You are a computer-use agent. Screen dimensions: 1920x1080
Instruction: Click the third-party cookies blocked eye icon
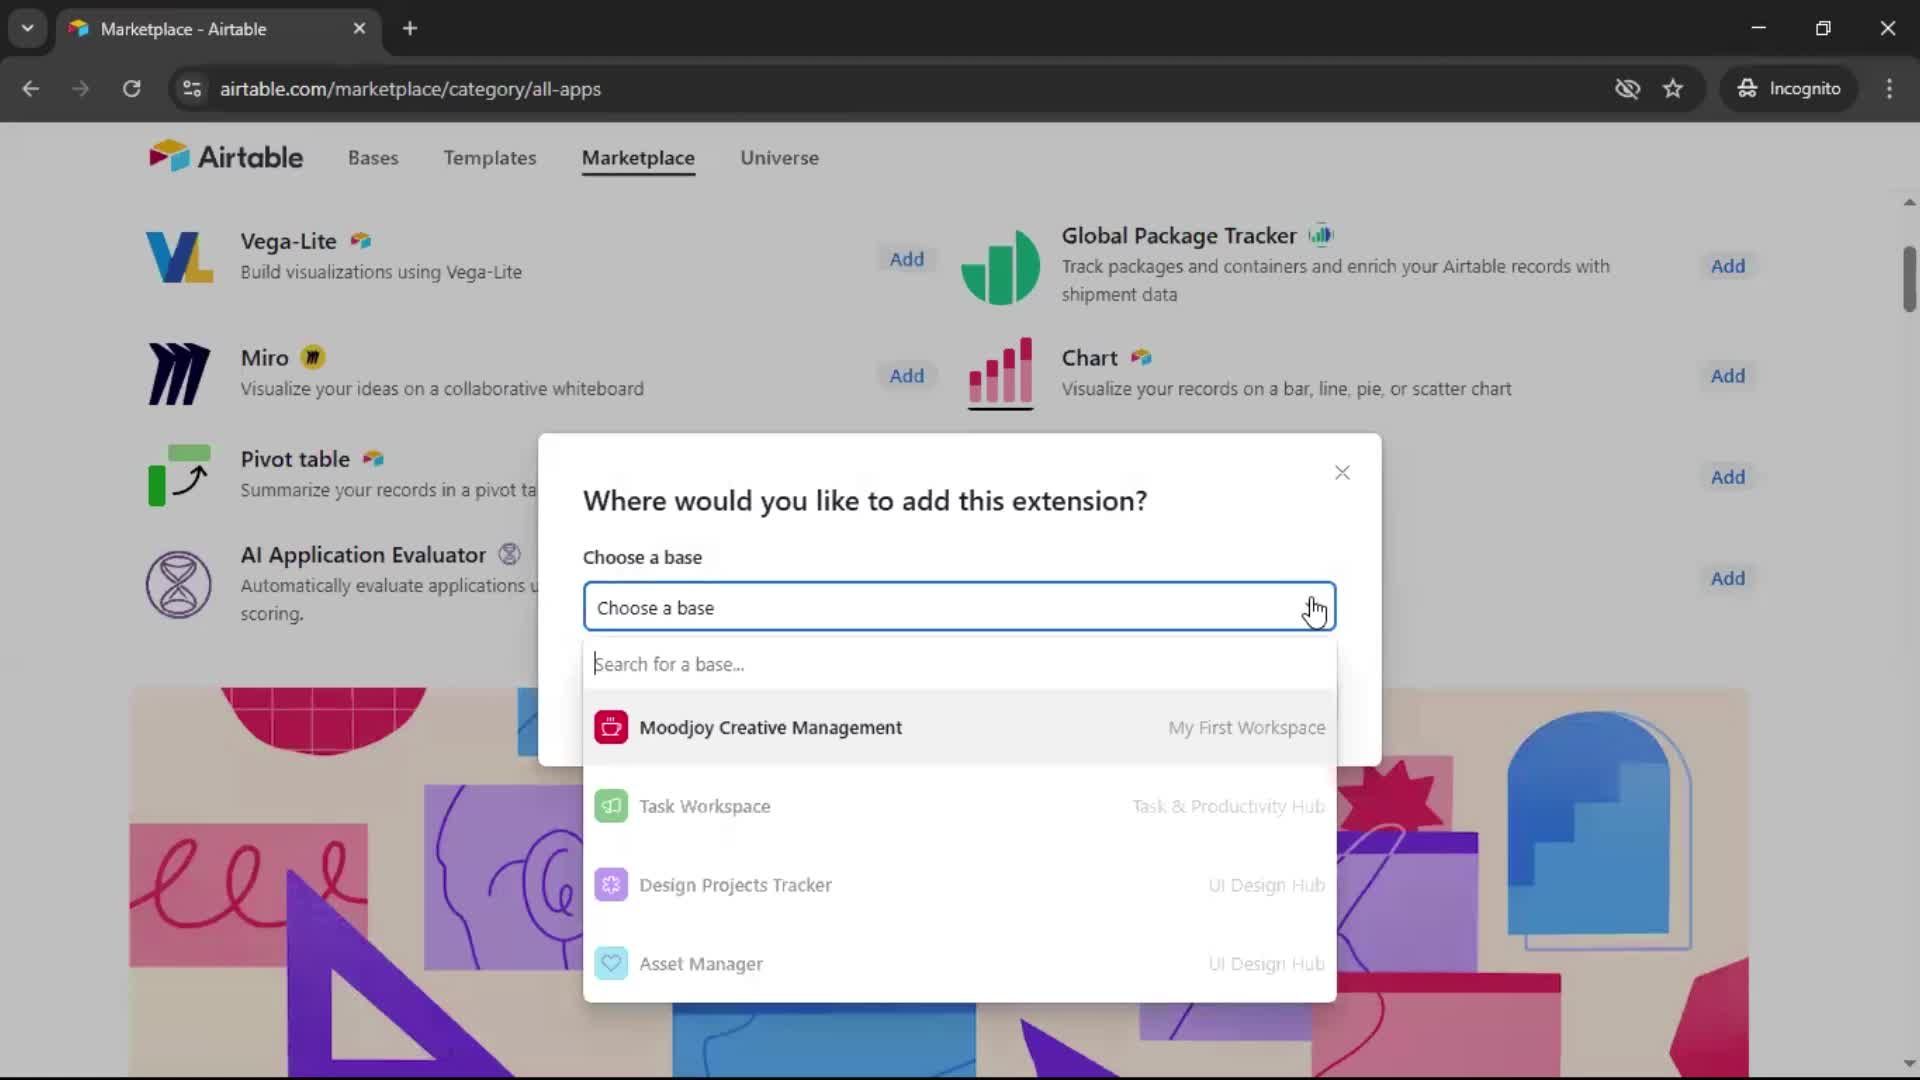click(1627, 89)
